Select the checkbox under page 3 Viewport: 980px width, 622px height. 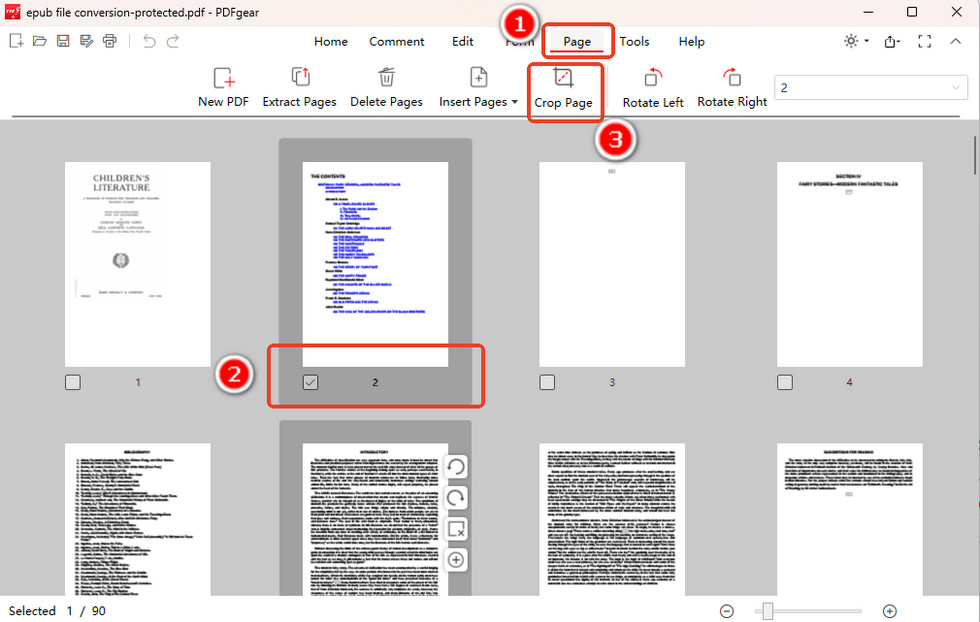(x=547, y=381)
